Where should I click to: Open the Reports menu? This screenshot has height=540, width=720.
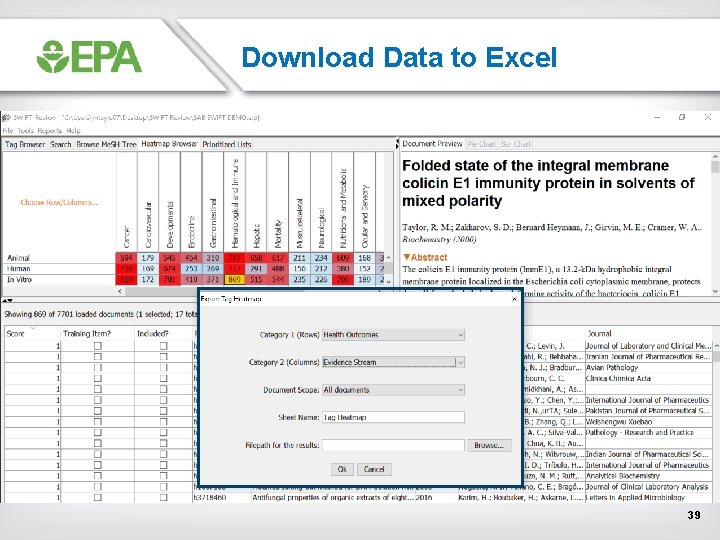pyautogui.click(x=50, y=130)
